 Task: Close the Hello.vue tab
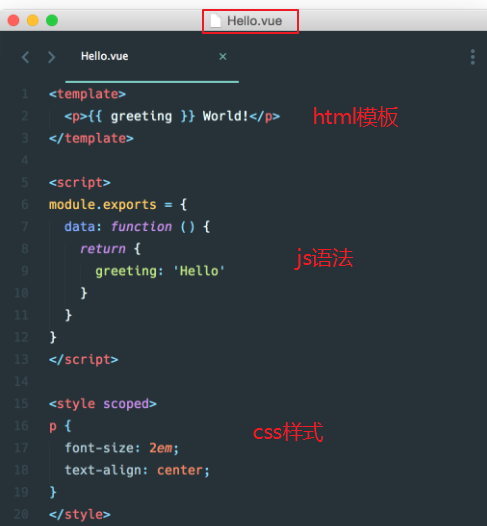click(x=223, y=57)
